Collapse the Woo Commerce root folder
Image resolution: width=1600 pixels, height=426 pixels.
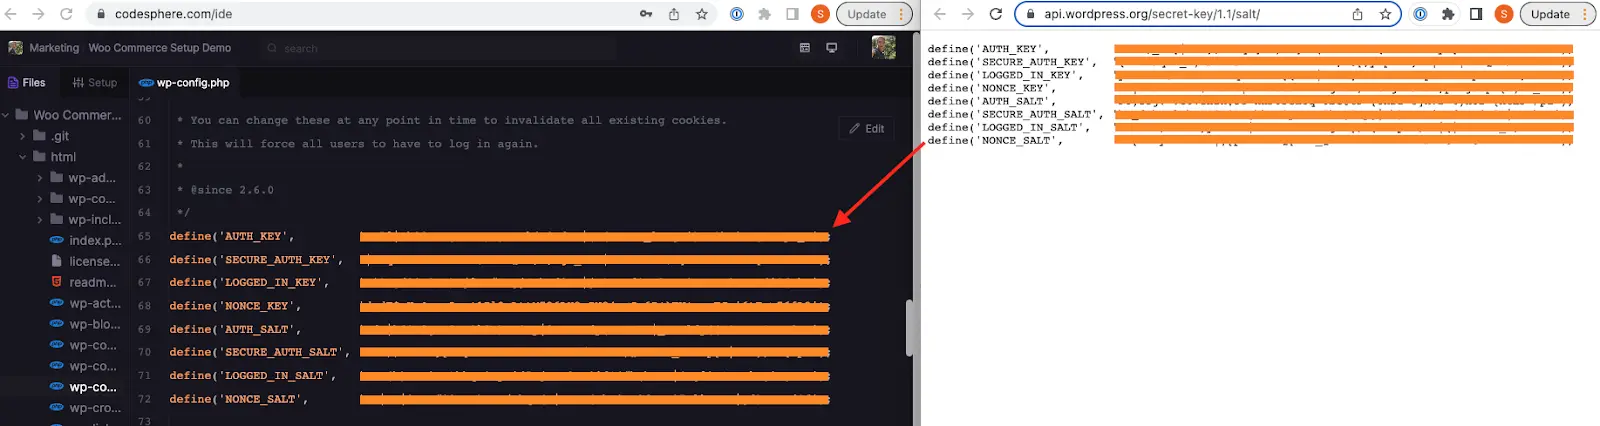click(6, 115)
